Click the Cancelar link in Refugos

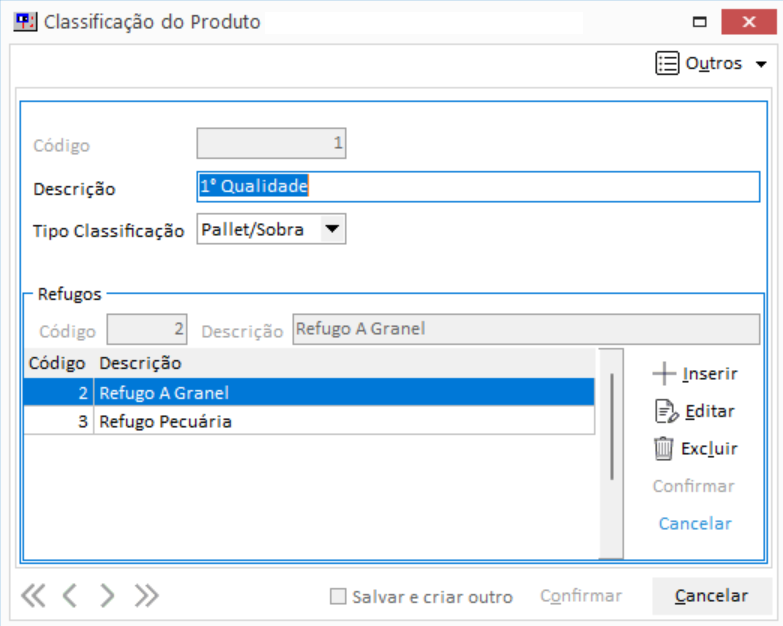coord(695,524)
